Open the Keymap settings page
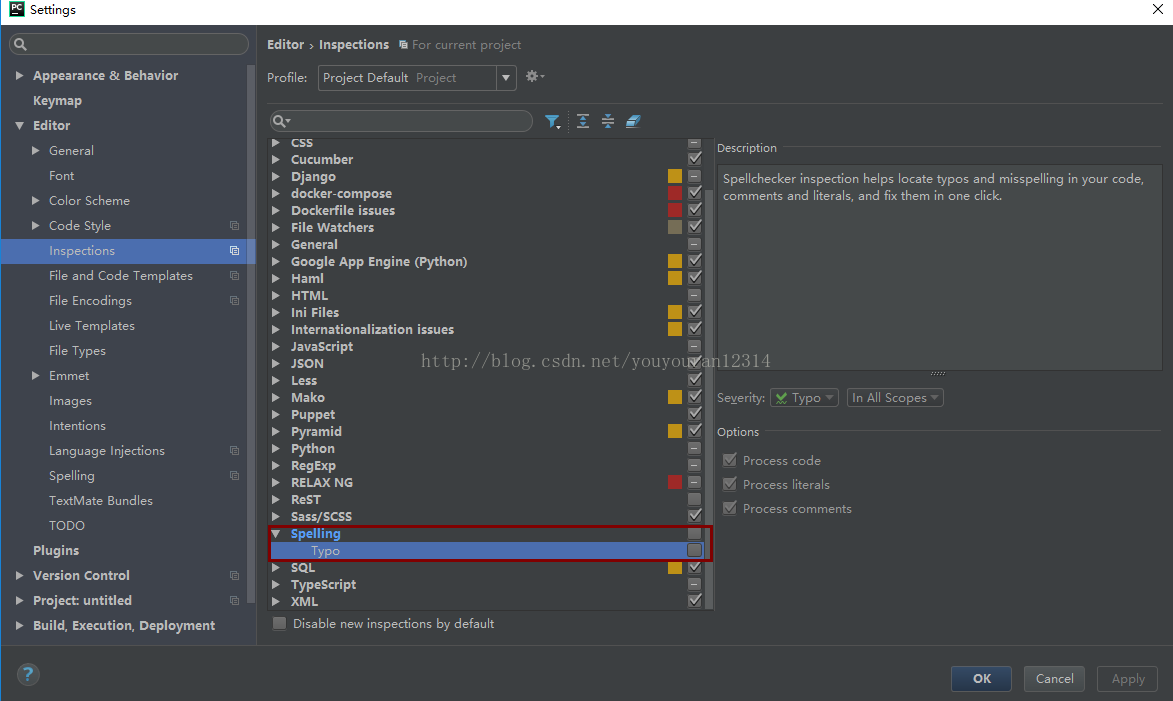This screenshot has width=1173, height=701. (x=57, y=100)
